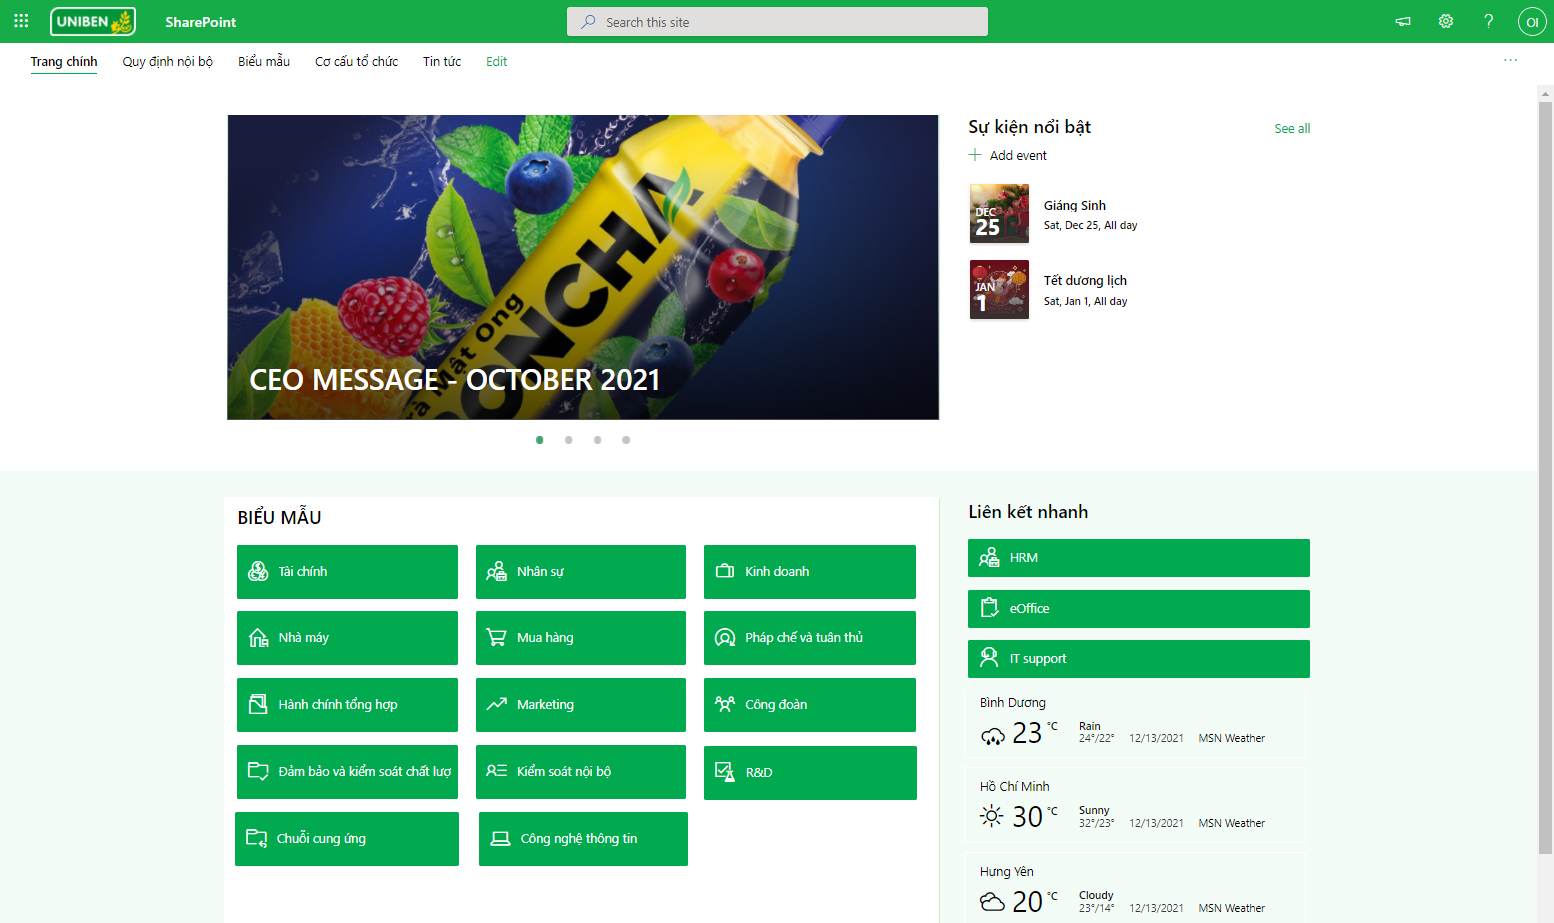Click the megaphone notification icon
1554x923 pixels.
click(x=1403, y=21)
